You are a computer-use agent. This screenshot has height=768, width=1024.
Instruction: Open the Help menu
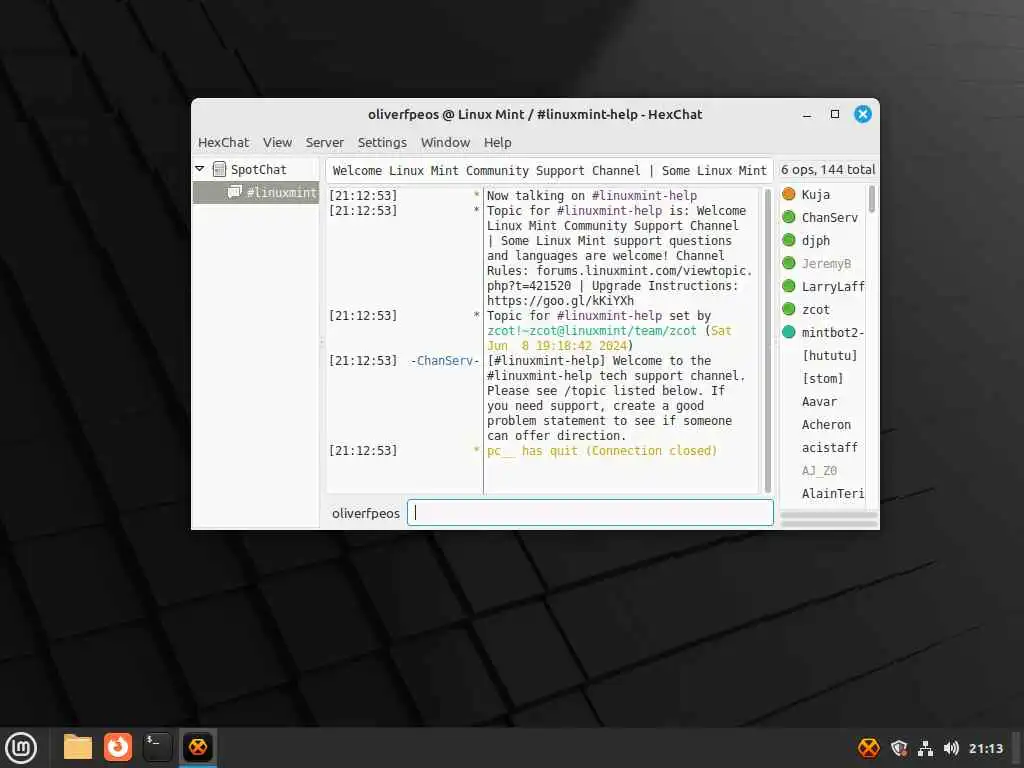[x=498, y=142]
